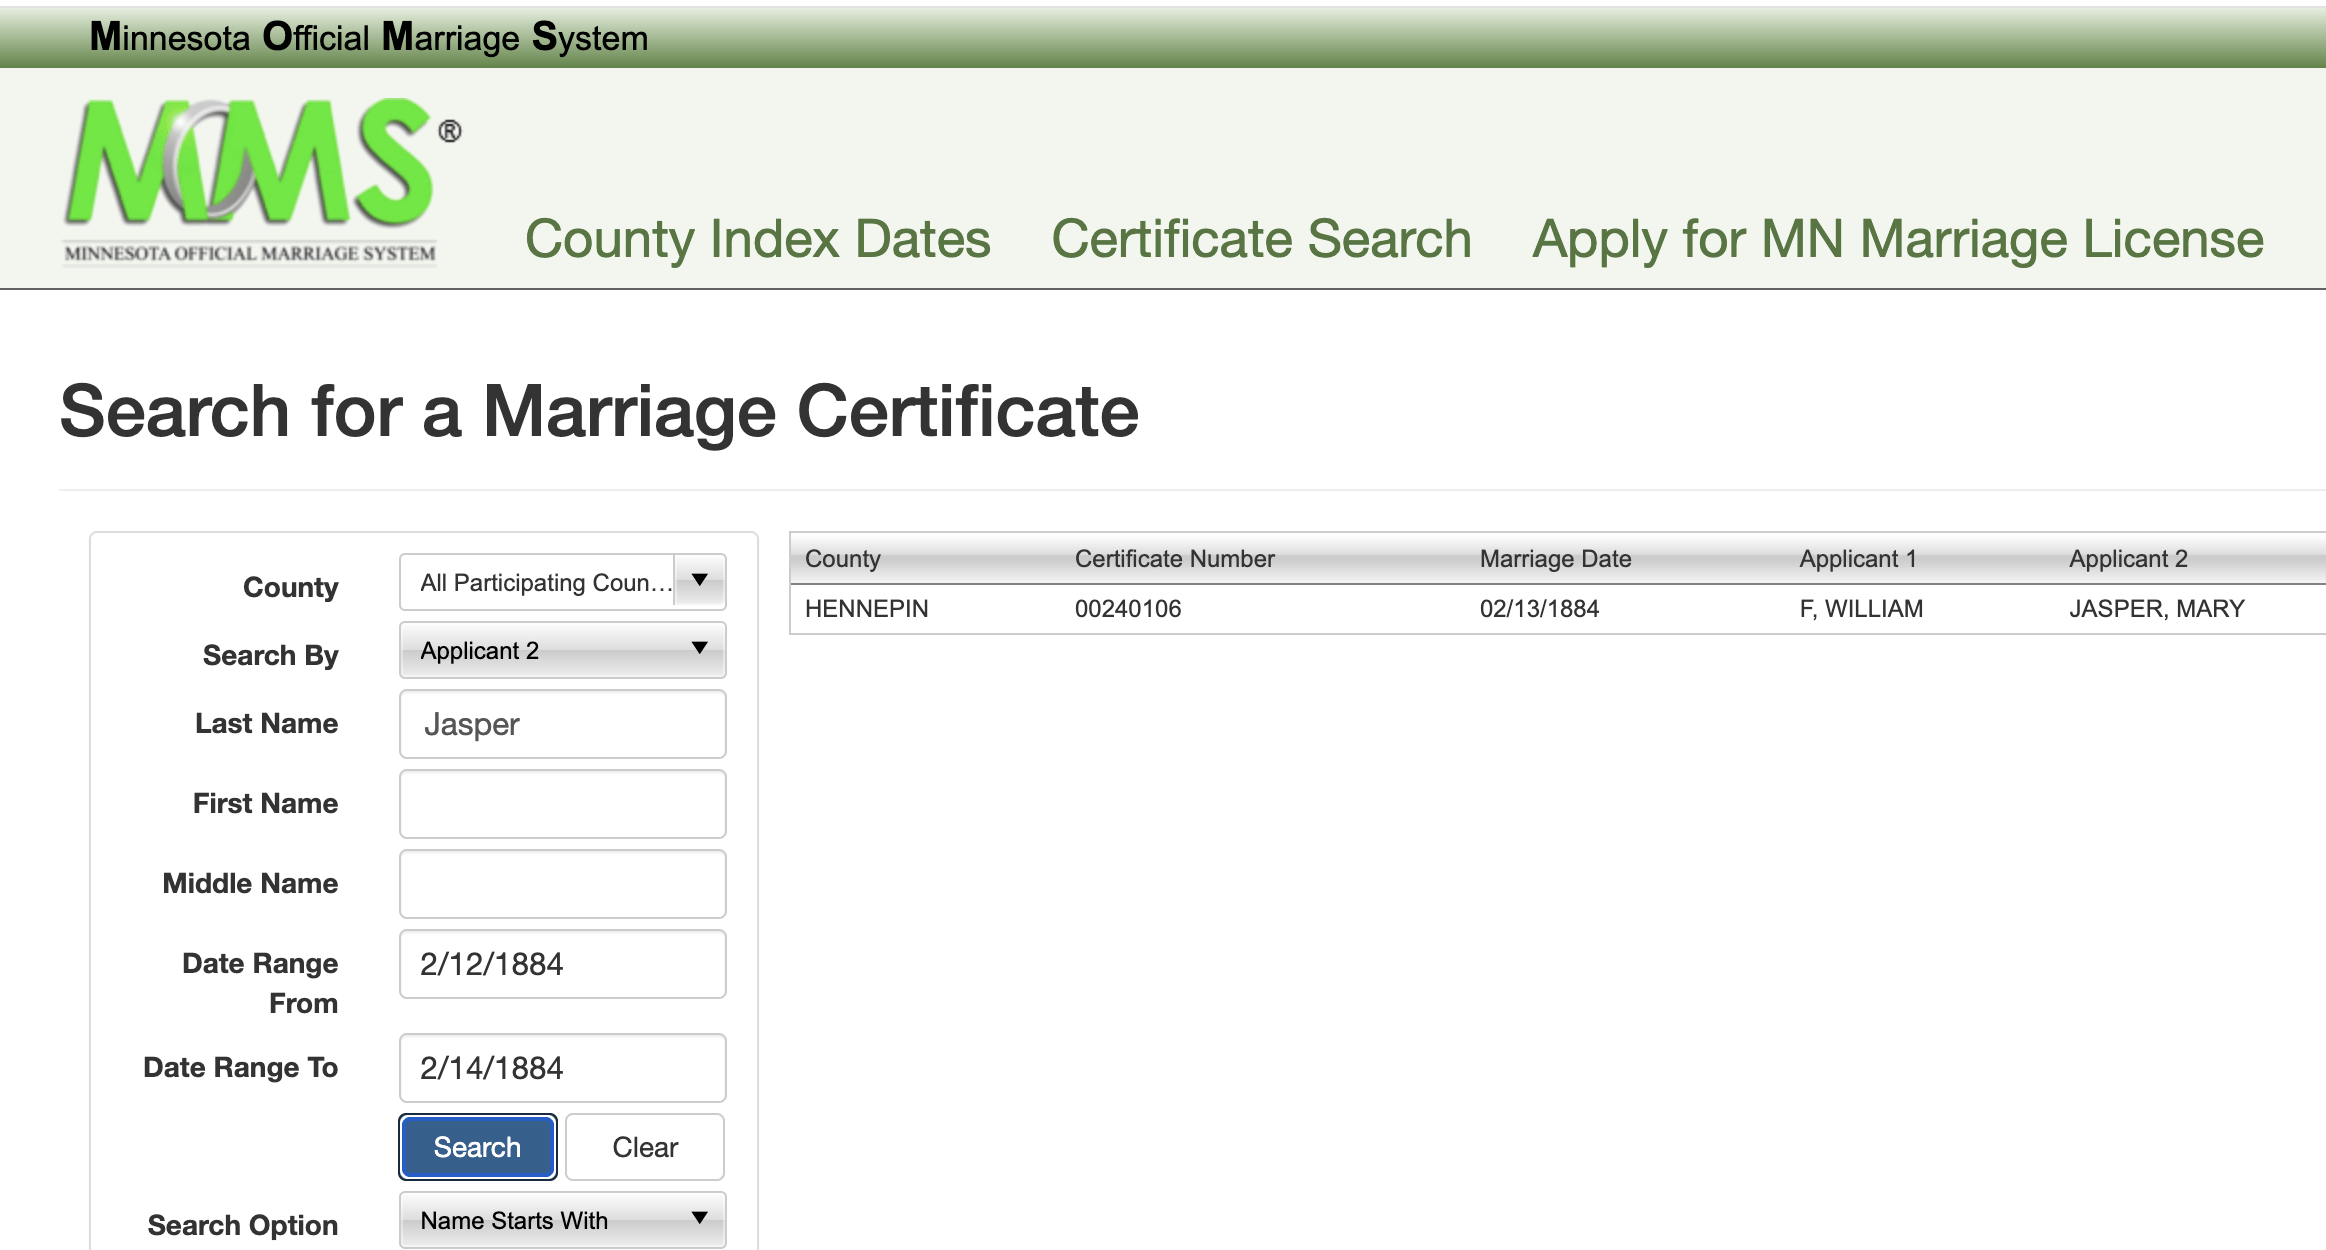Open the Search By dropdown
Screen dimensions: 2326x1250
[562, 650]
